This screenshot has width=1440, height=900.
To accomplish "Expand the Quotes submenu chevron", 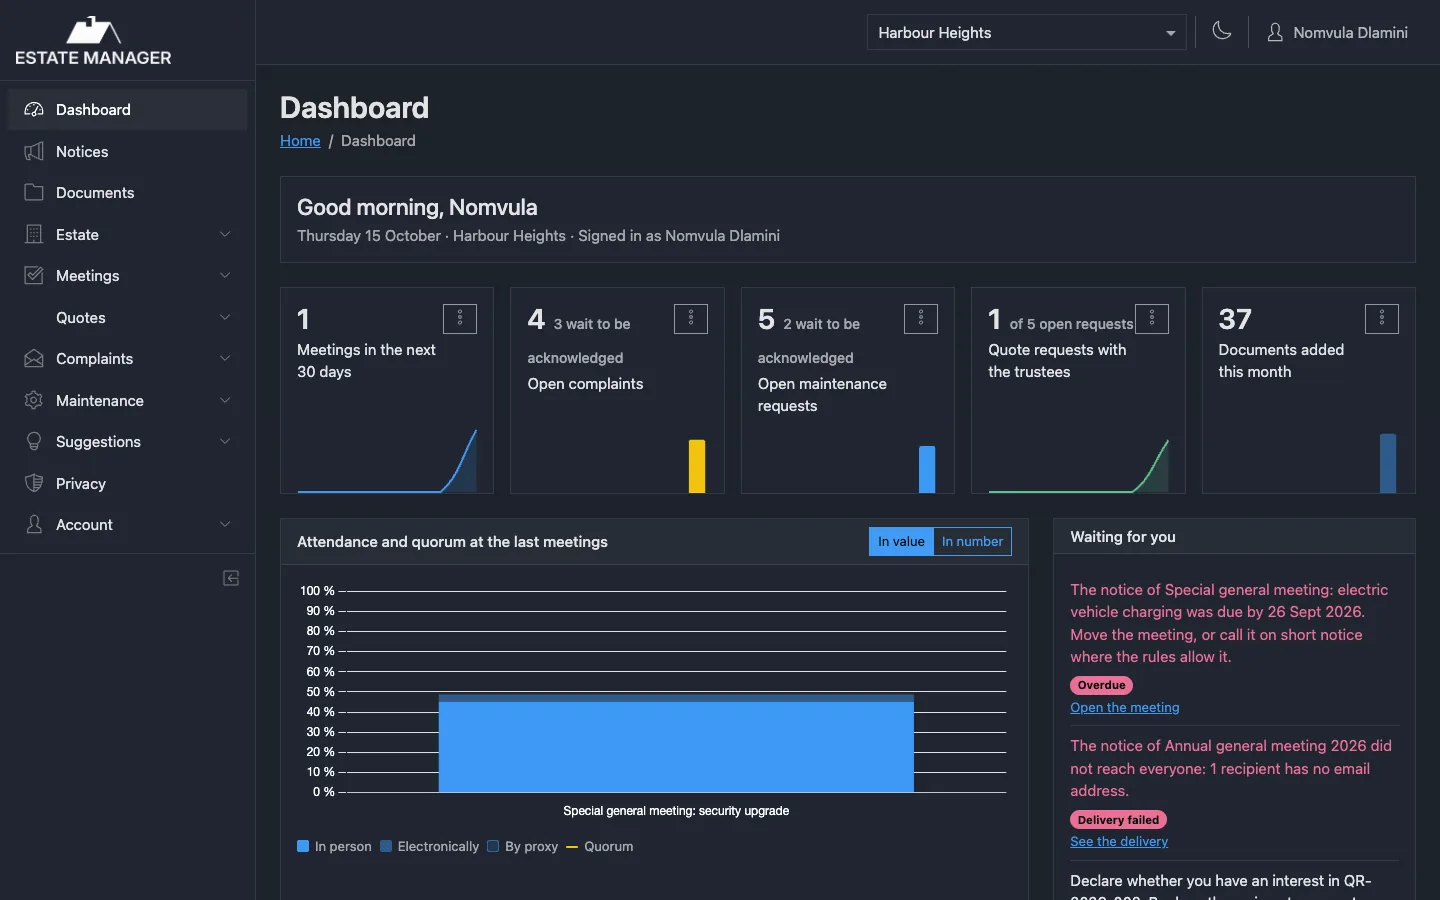I will [x=225, y=317].
